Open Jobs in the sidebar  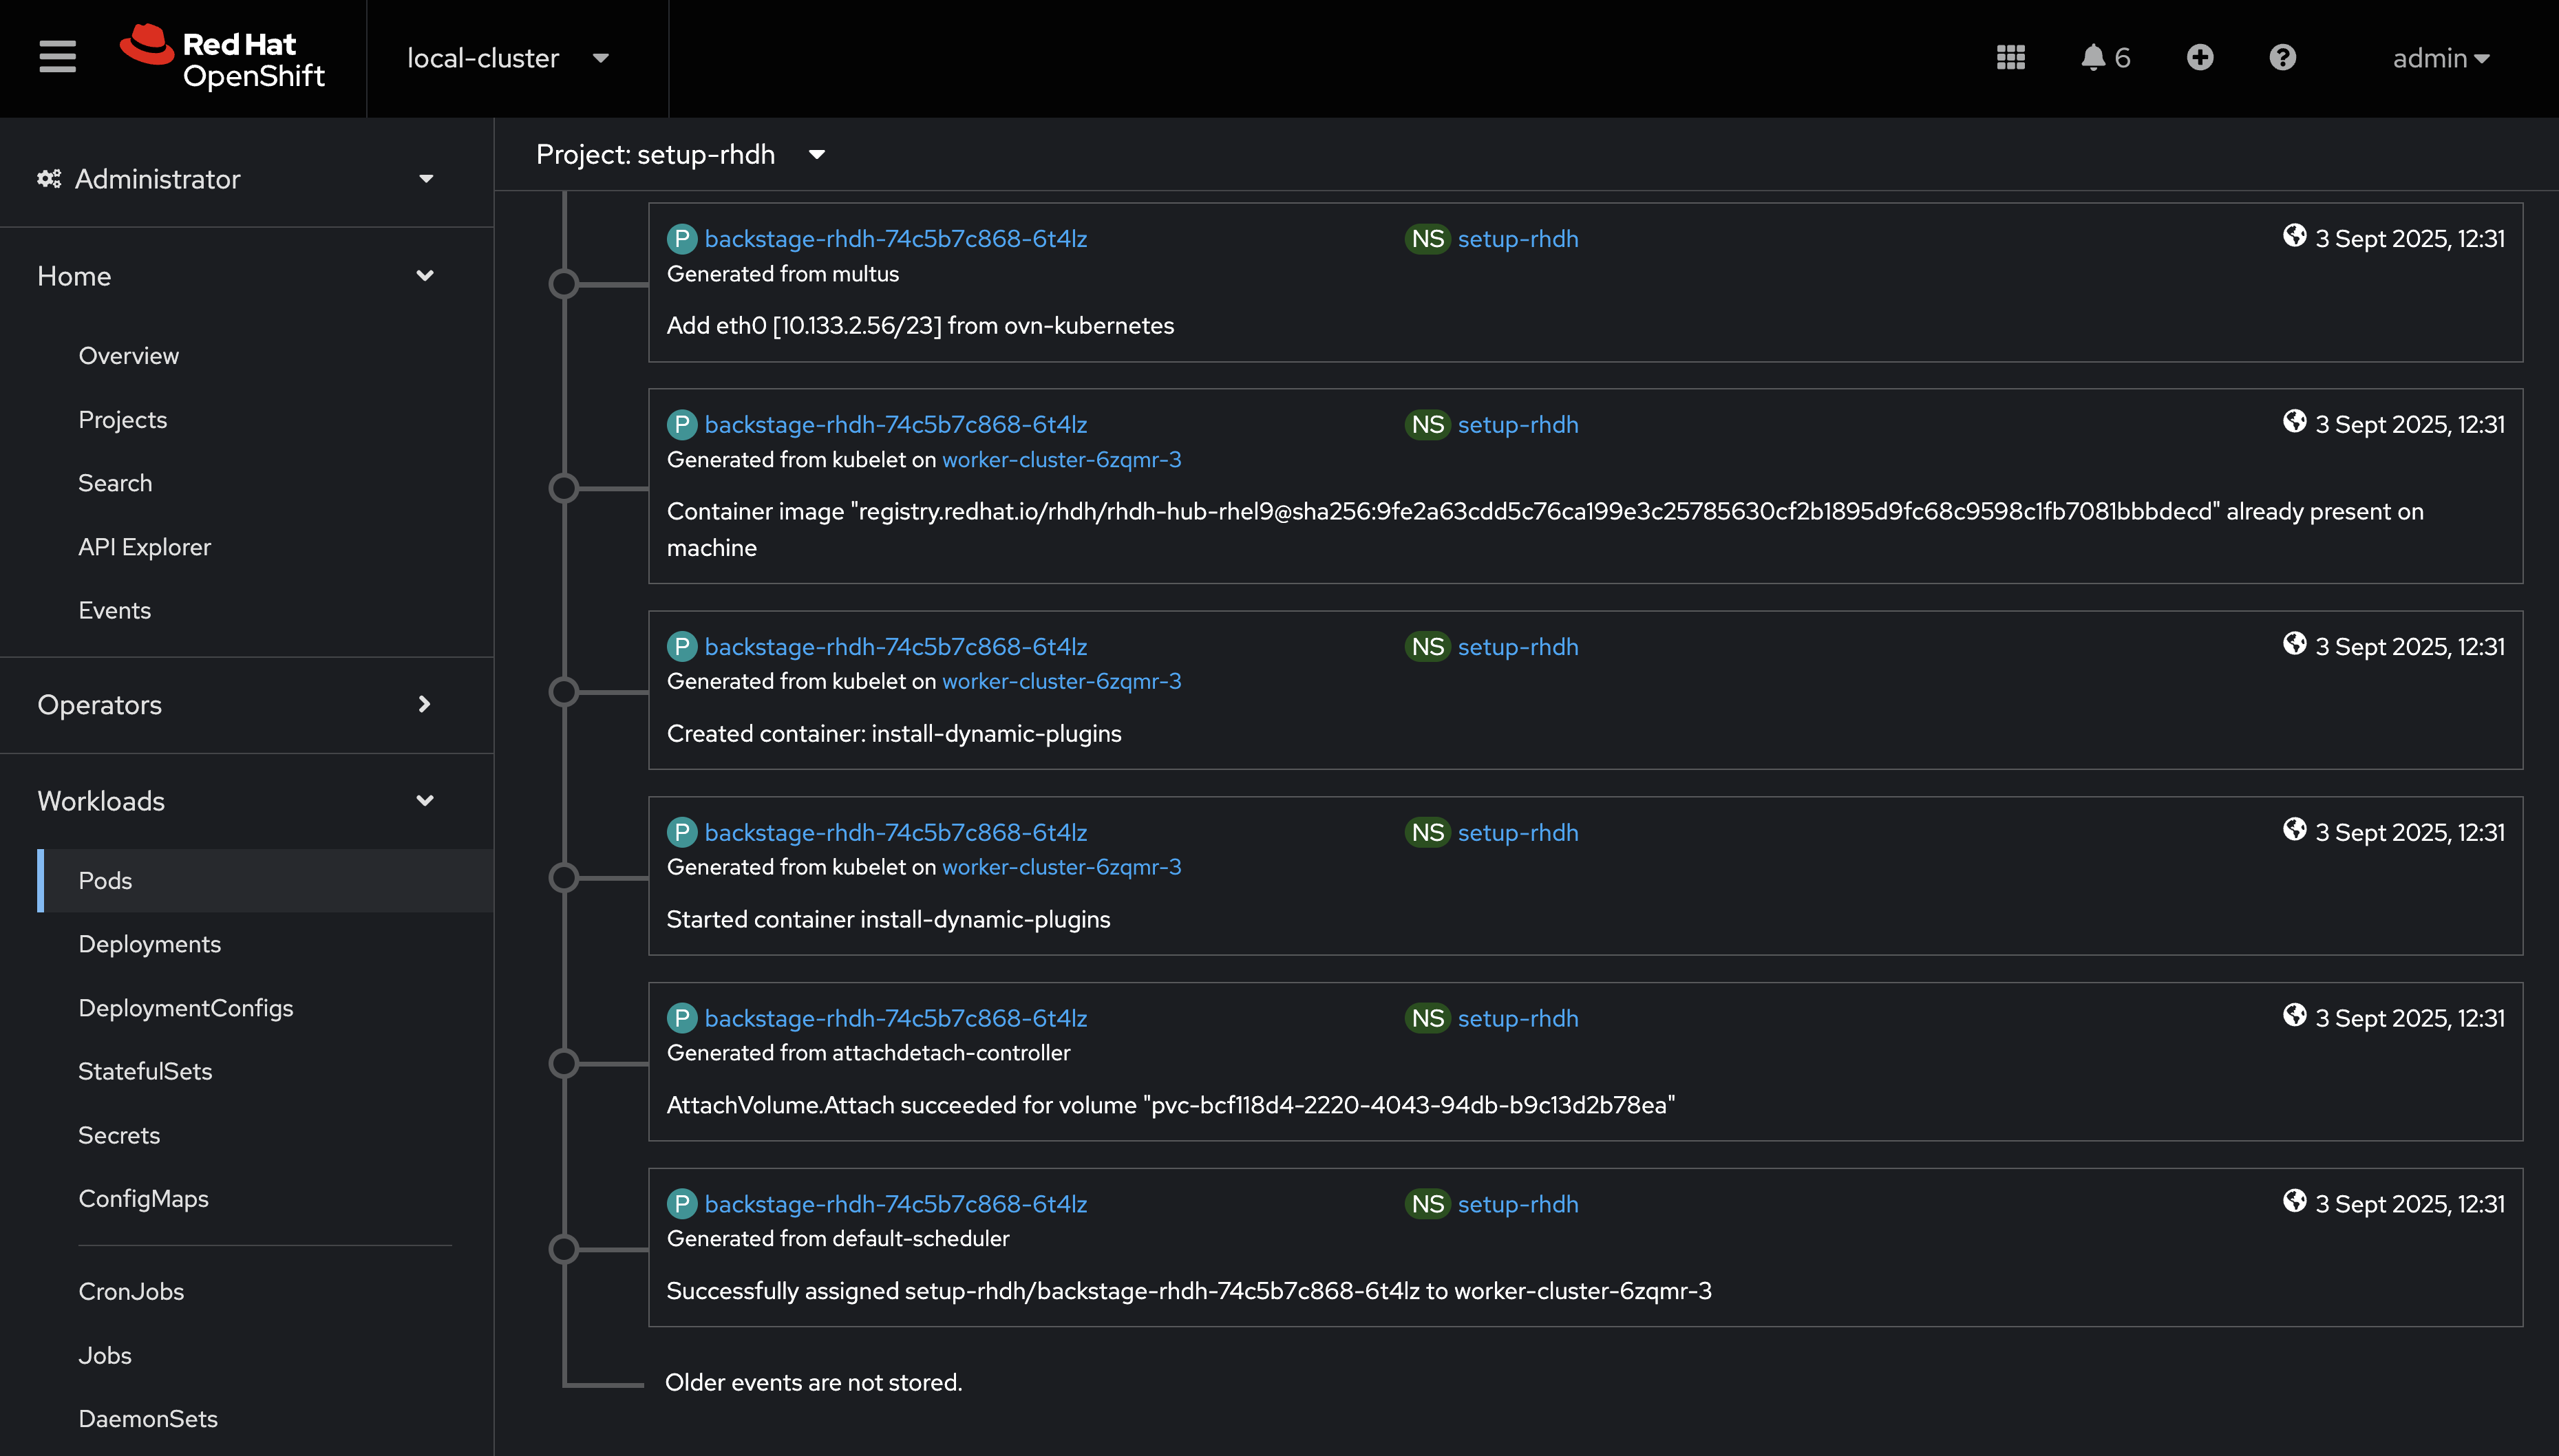click(x=105, y=1356)
